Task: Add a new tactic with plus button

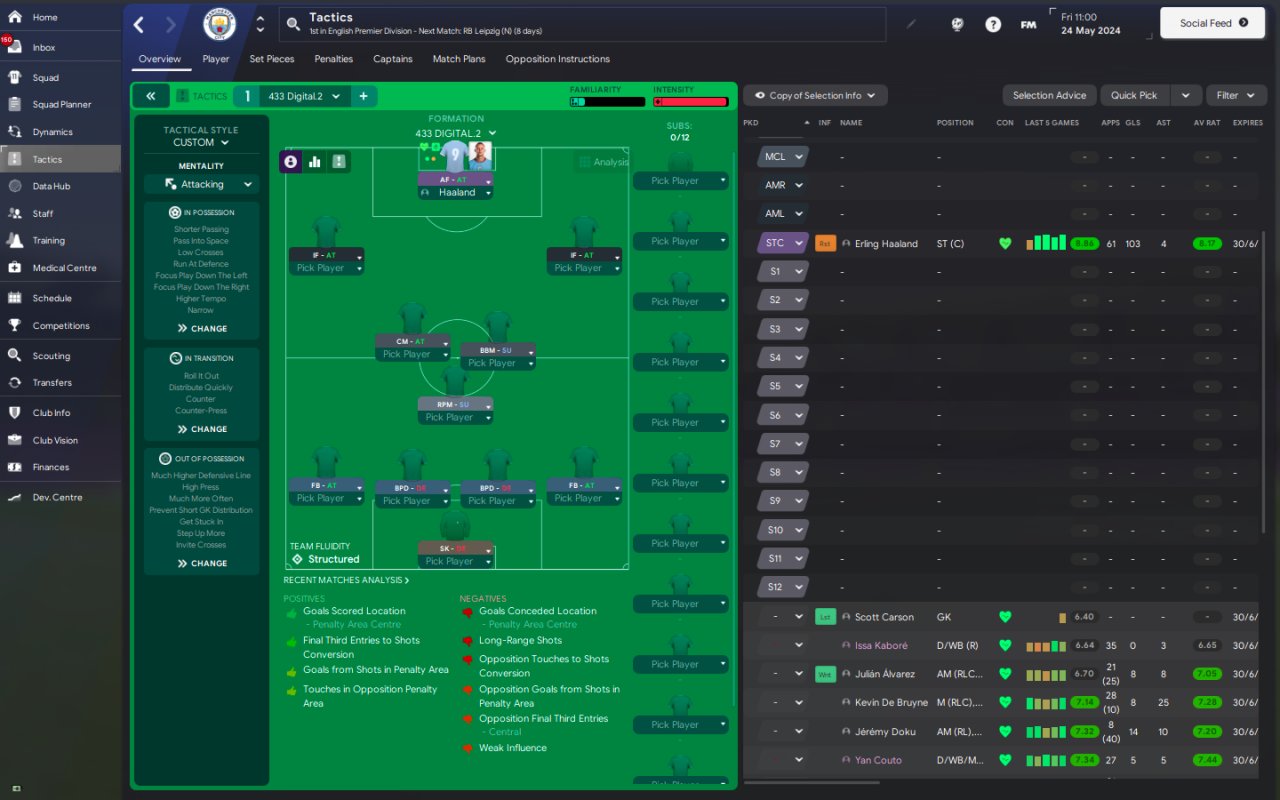Action: point(363,96)
